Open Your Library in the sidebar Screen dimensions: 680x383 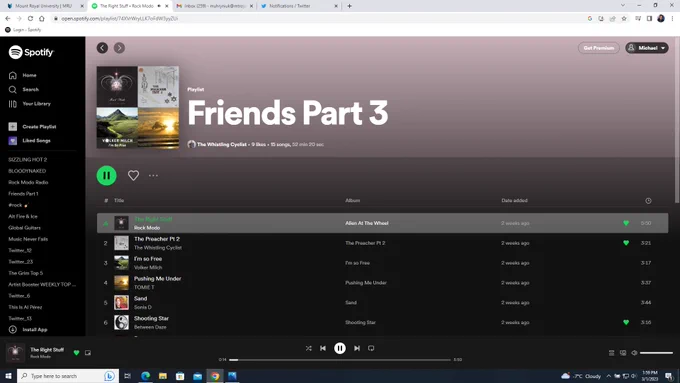(29, 104)
